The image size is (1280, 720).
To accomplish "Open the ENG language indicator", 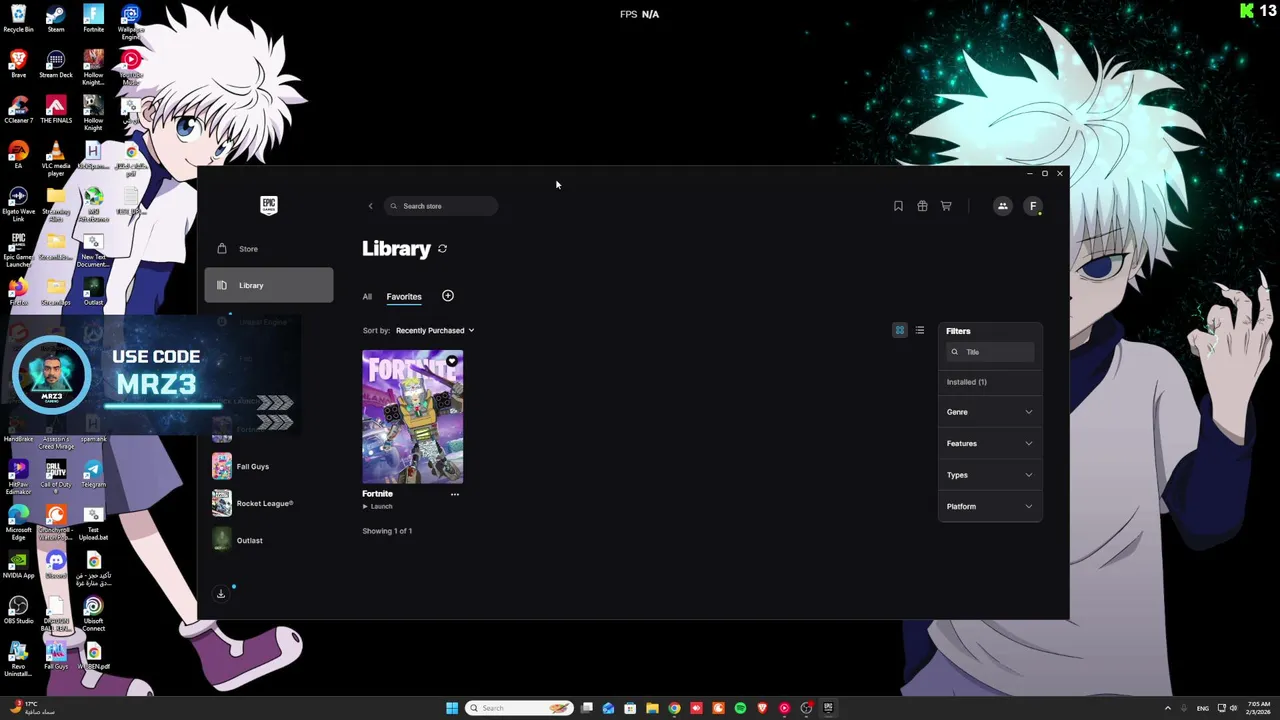I will pos(1203,708).
